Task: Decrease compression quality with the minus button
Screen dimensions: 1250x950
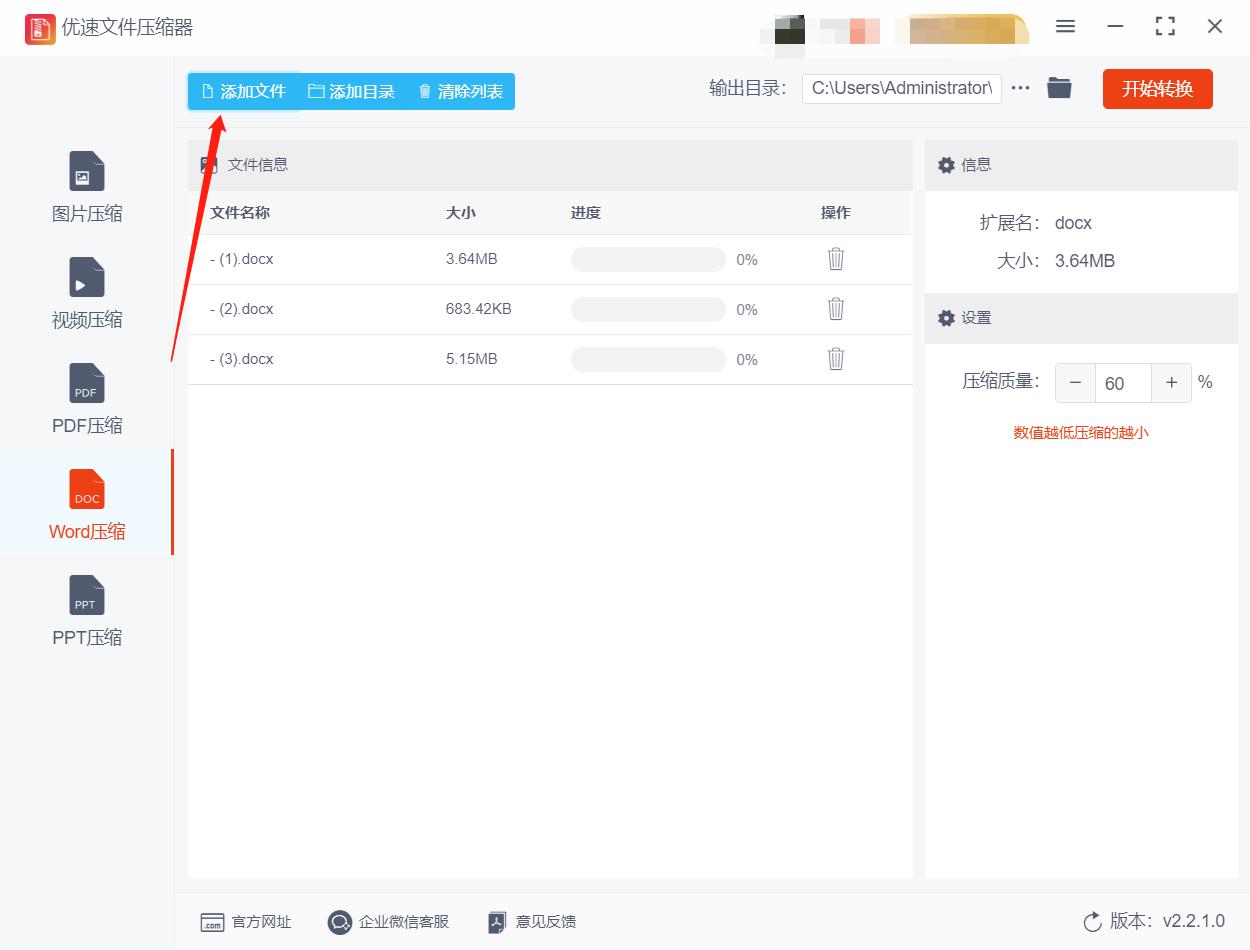Action: tap(1075, 382)
